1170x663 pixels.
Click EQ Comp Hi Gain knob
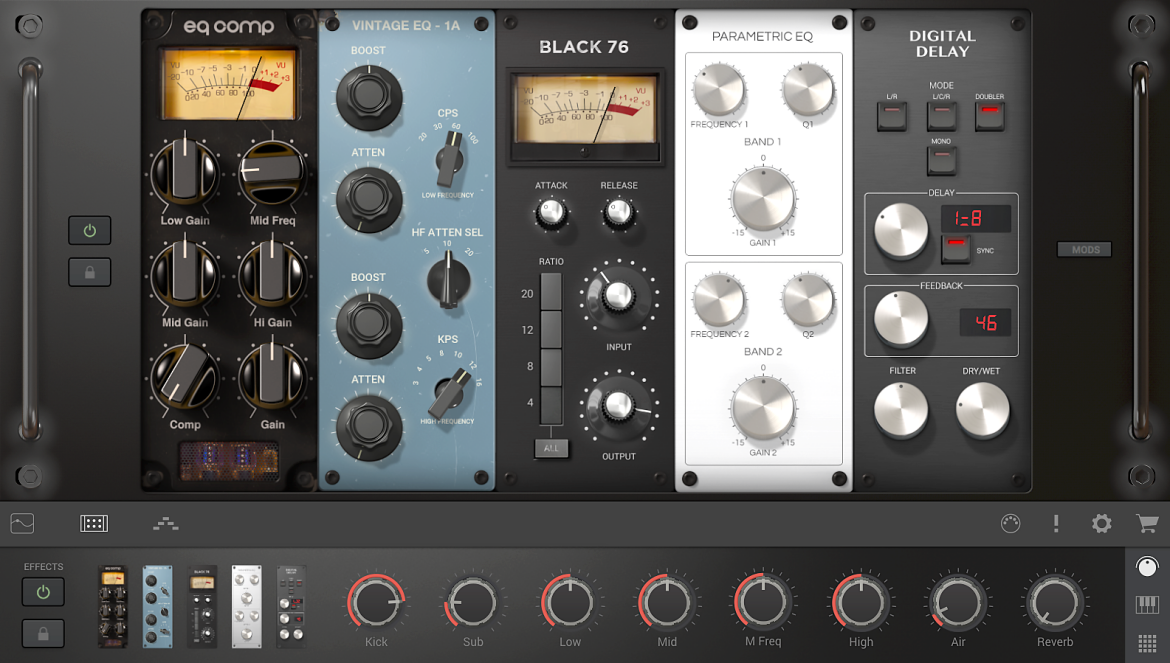tap(272, 274)
